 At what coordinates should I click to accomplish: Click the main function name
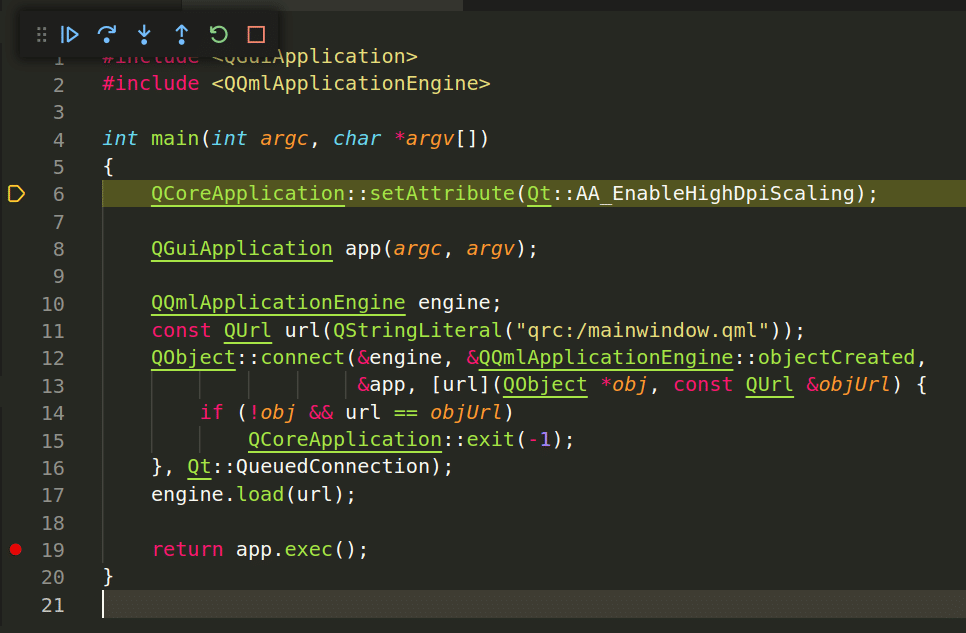[175, 139]
